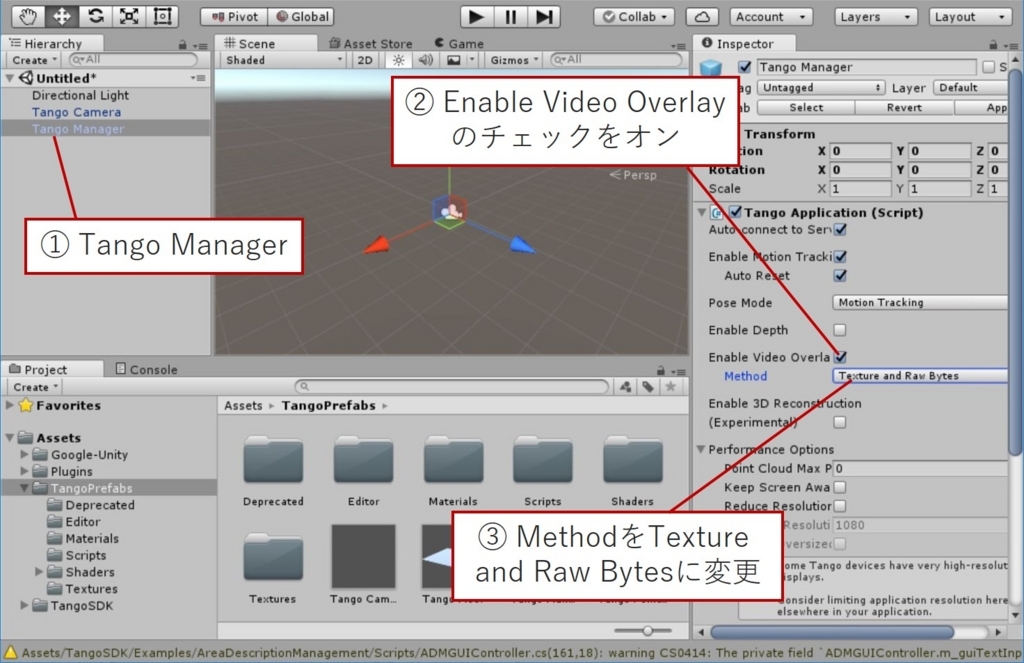Open the Untagged tag dropdown
Screen dimensions: 1024x663
822,88
